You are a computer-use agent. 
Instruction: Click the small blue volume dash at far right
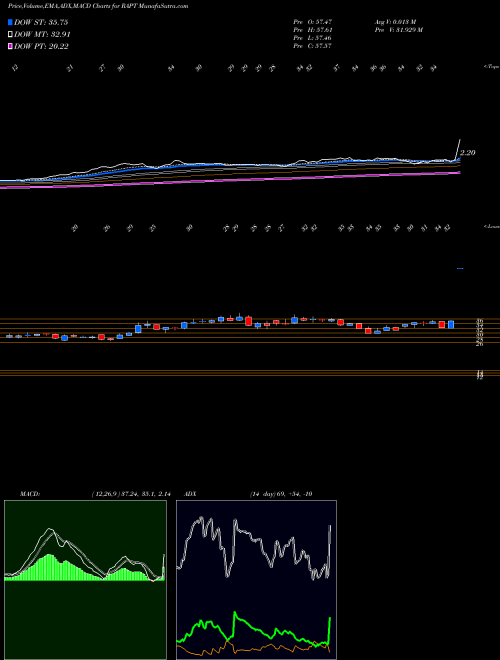460,268
